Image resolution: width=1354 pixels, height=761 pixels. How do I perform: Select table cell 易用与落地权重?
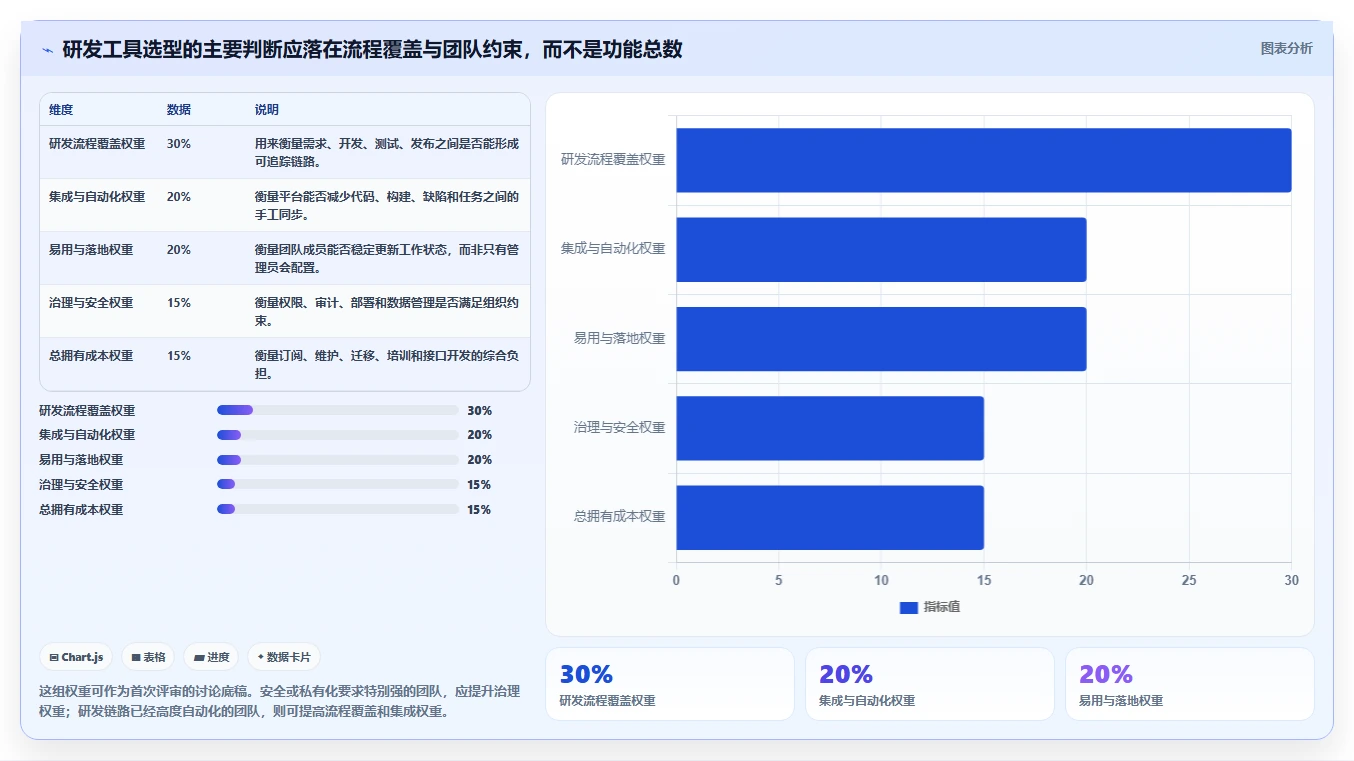click(91, 250)
